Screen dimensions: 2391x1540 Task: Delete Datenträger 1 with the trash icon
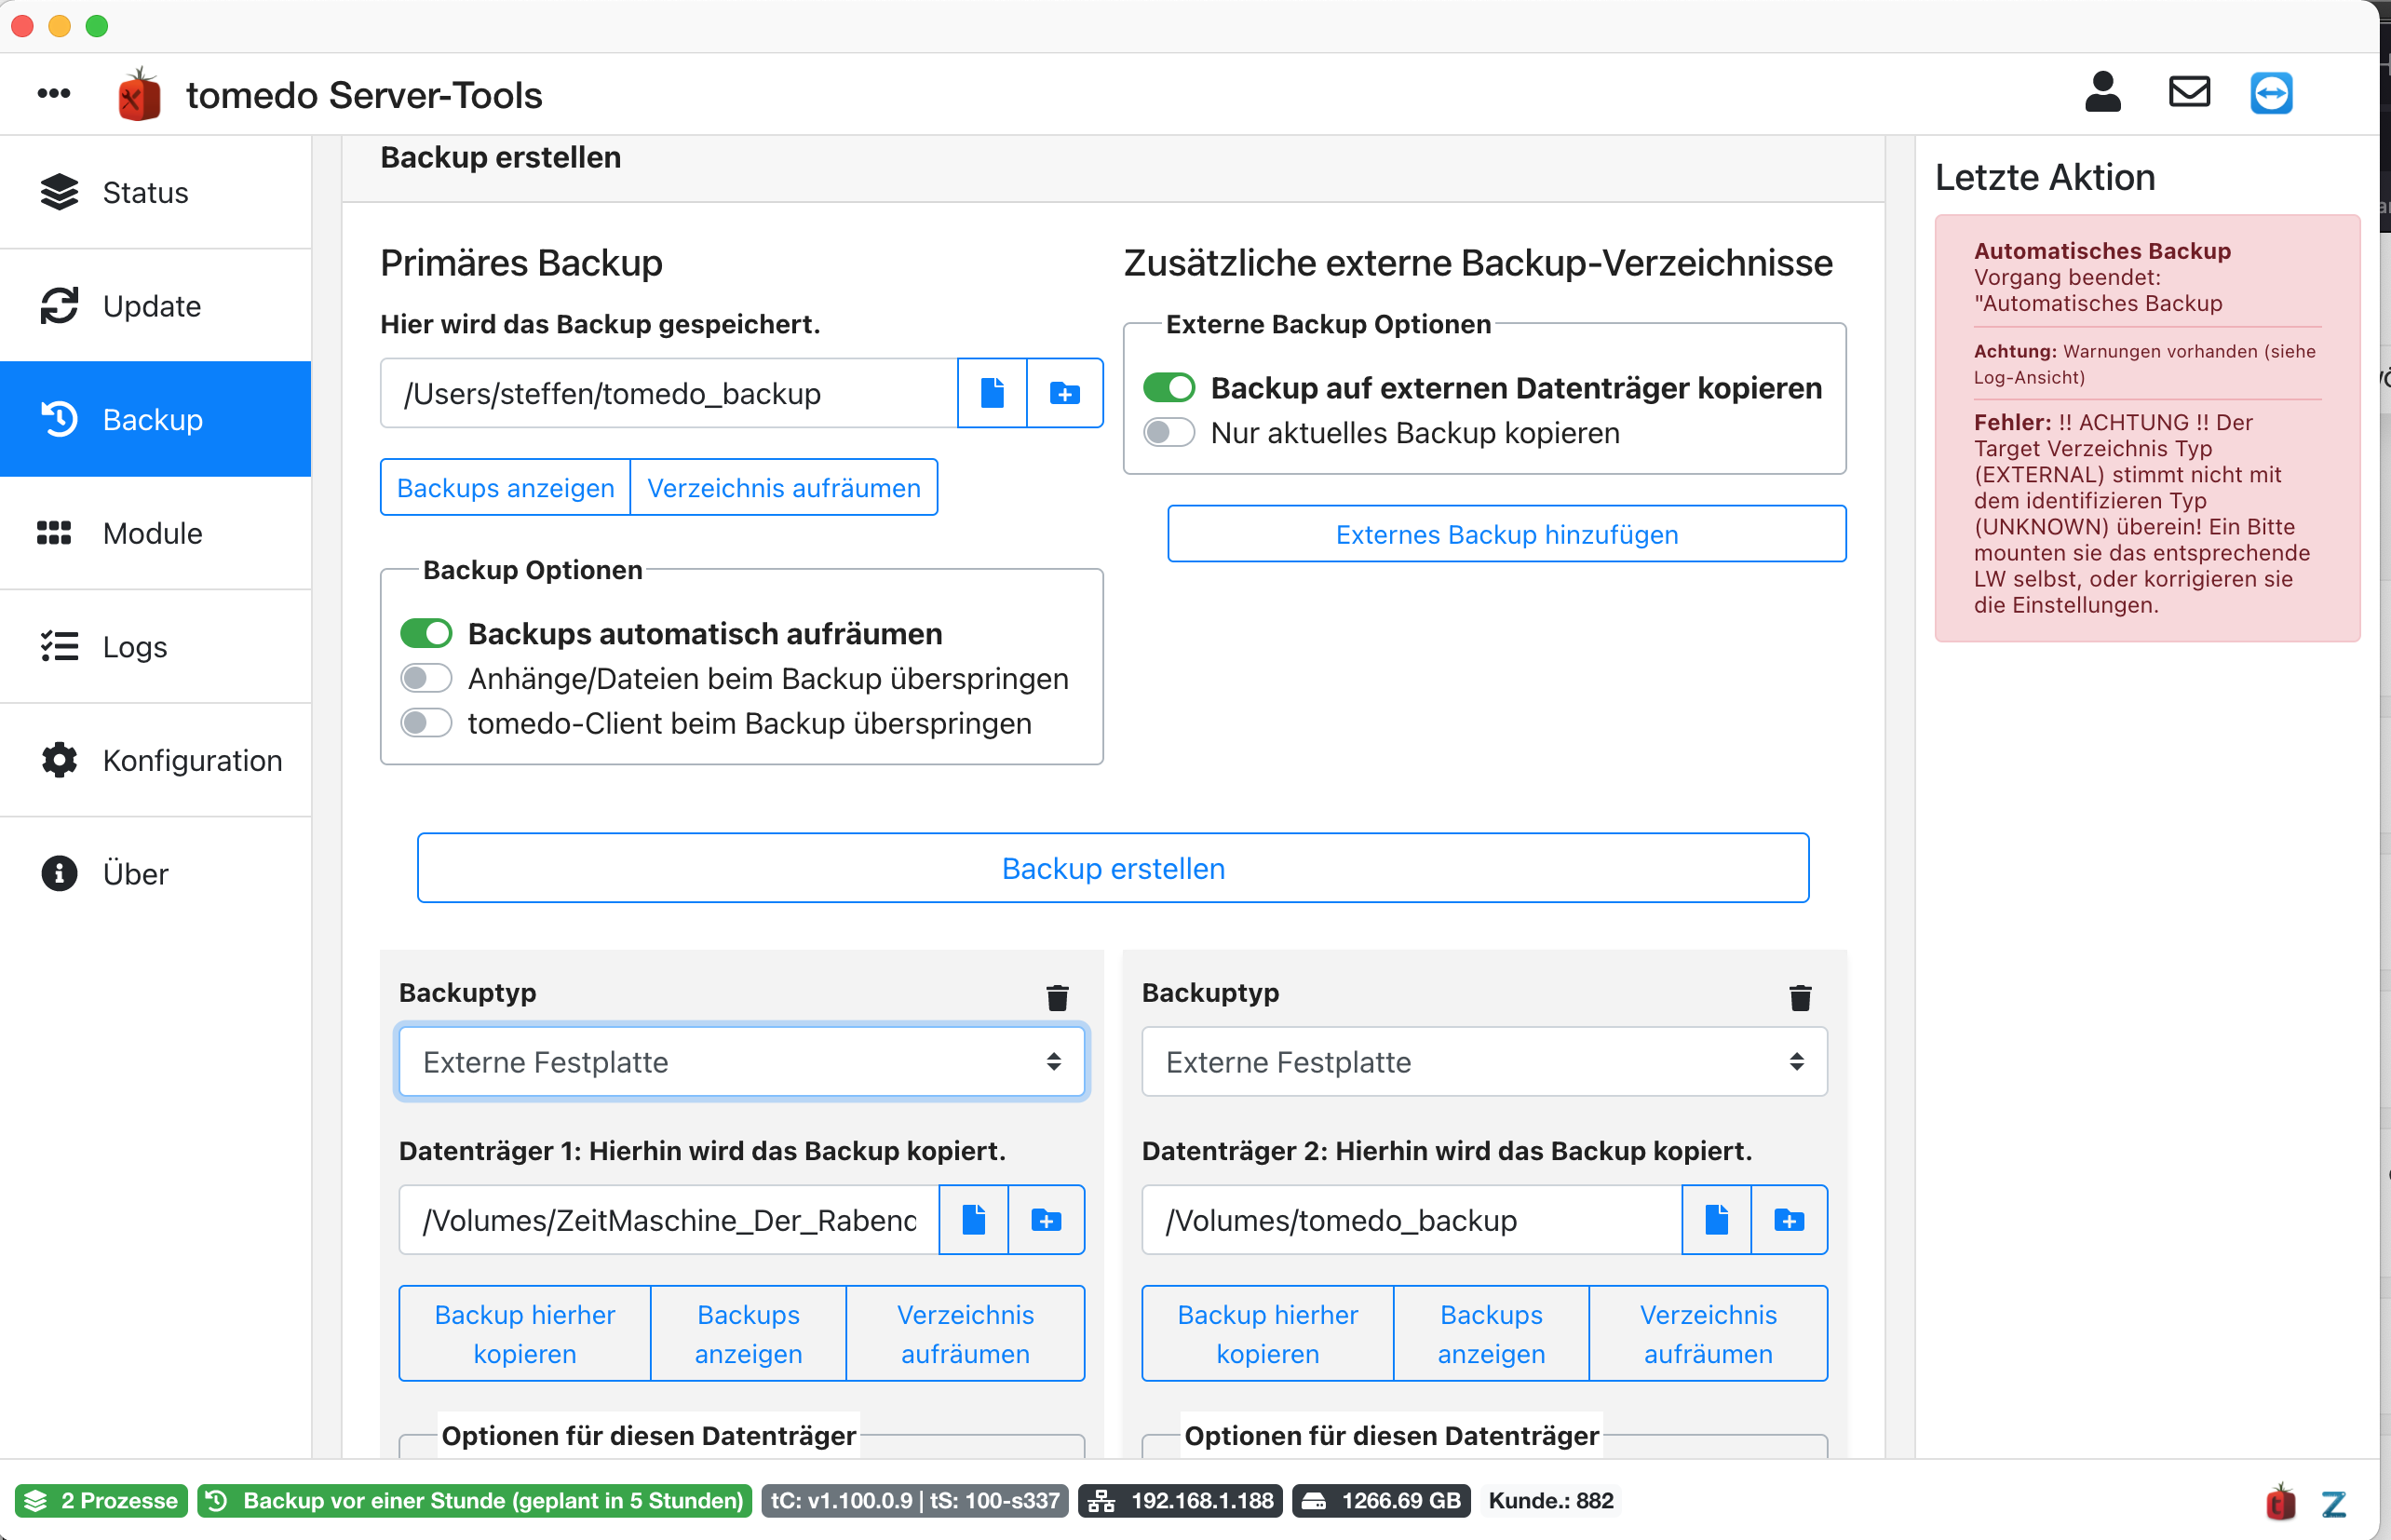coord(1057,997)
